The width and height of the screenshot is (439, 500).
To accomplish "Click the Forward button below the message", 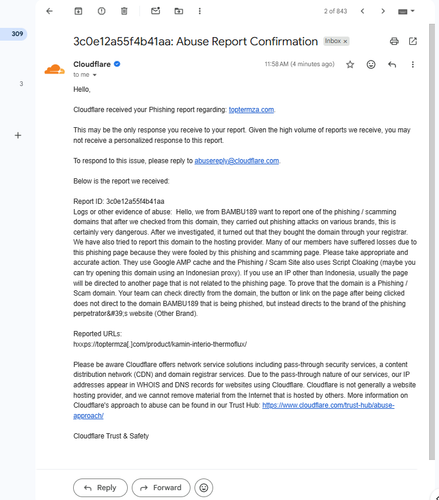I will (161, 488).
